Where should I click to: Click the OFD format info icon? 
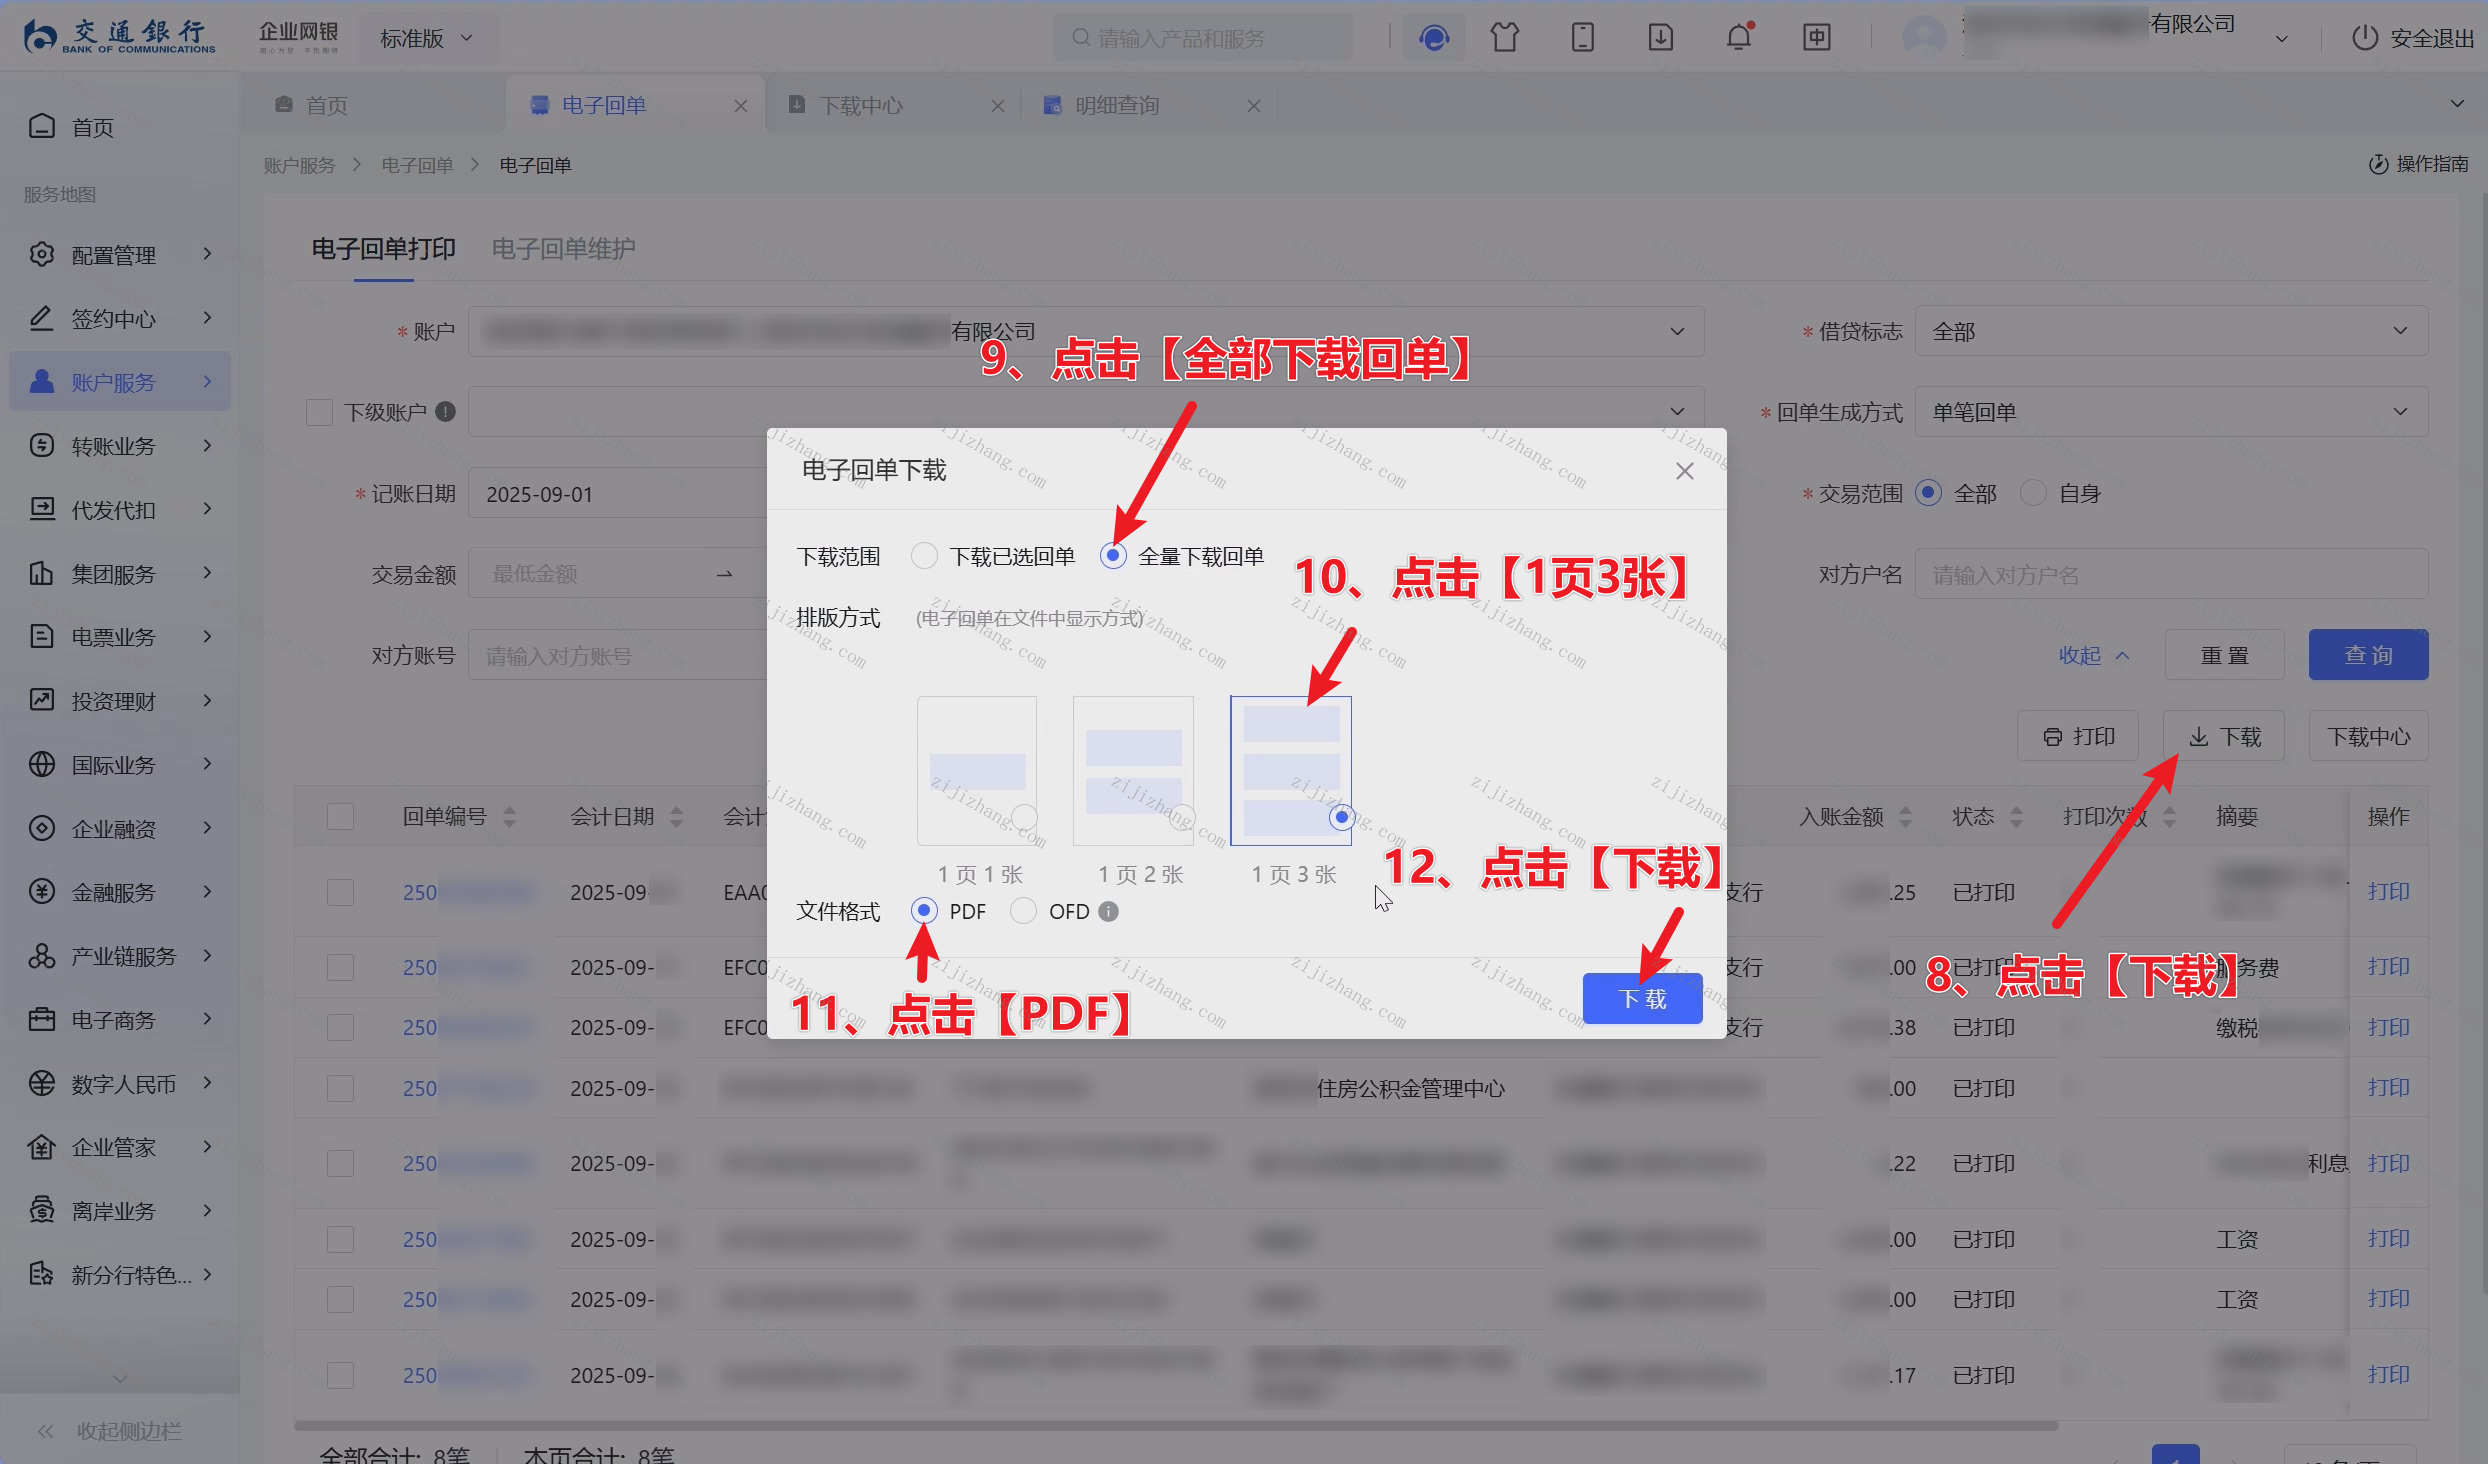click(x=1108, y=911)
